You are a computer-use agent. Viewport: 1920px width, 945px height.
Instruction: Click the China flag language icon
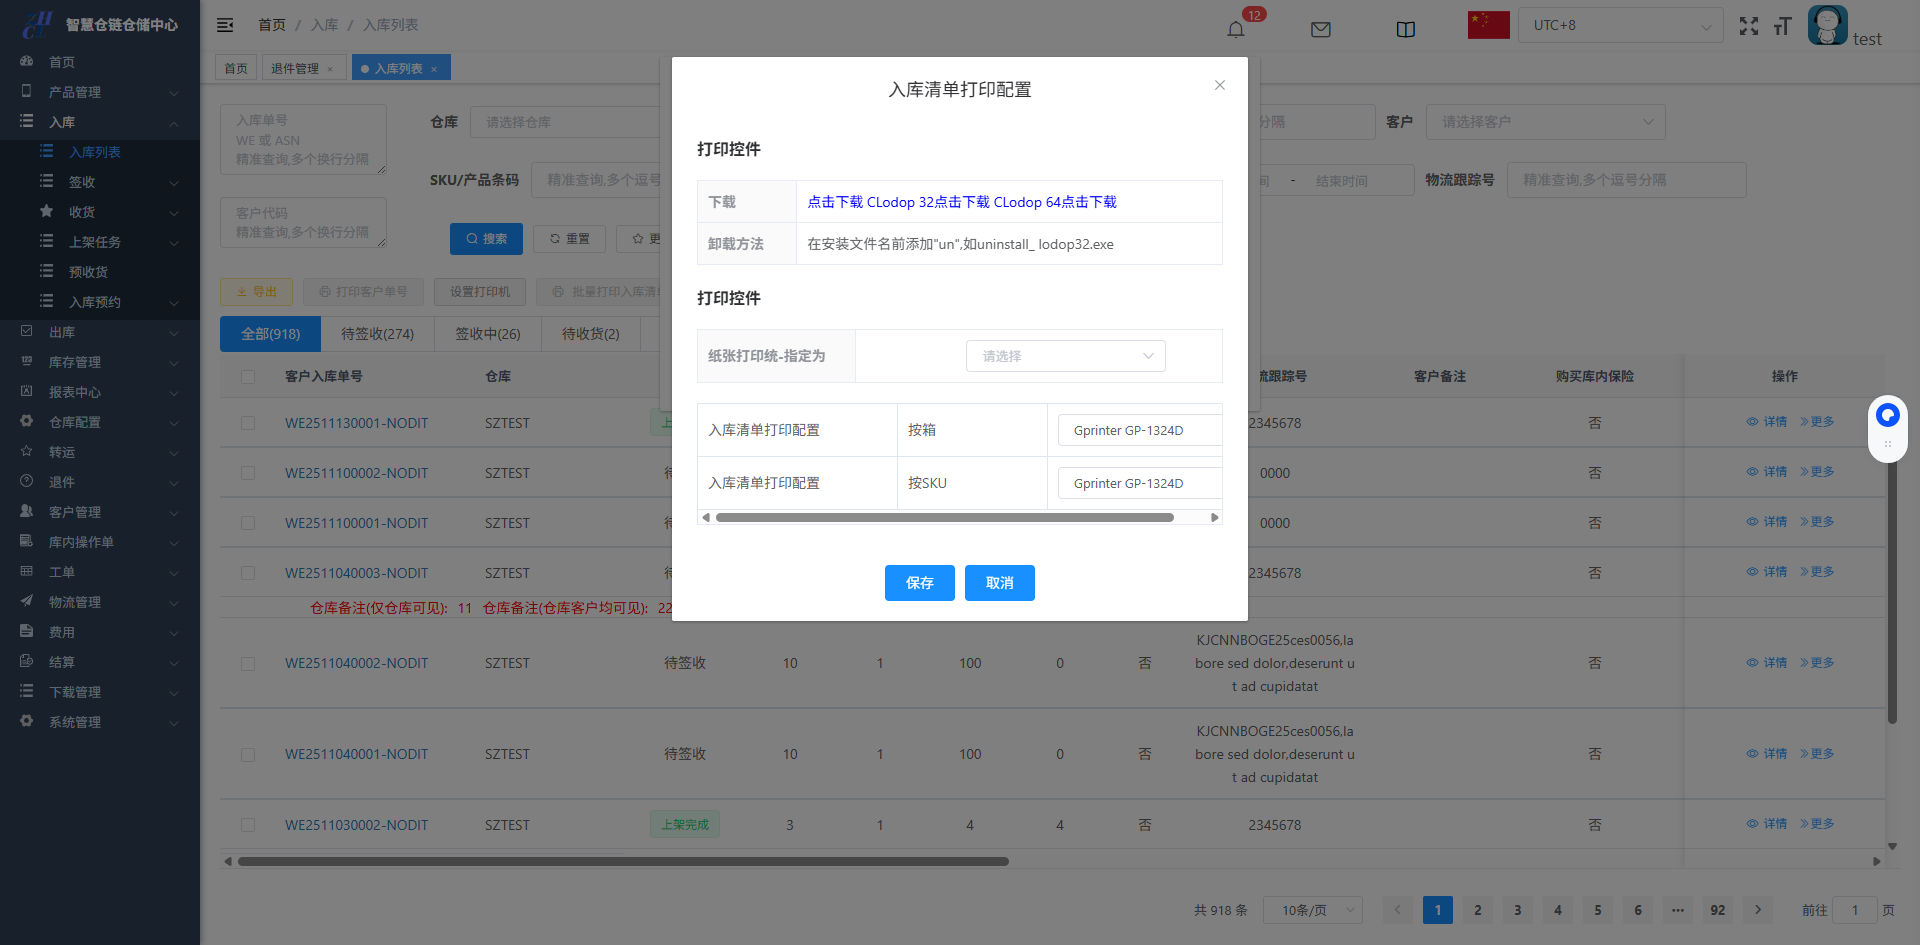pyautogui.click(x=1488, y=25)
